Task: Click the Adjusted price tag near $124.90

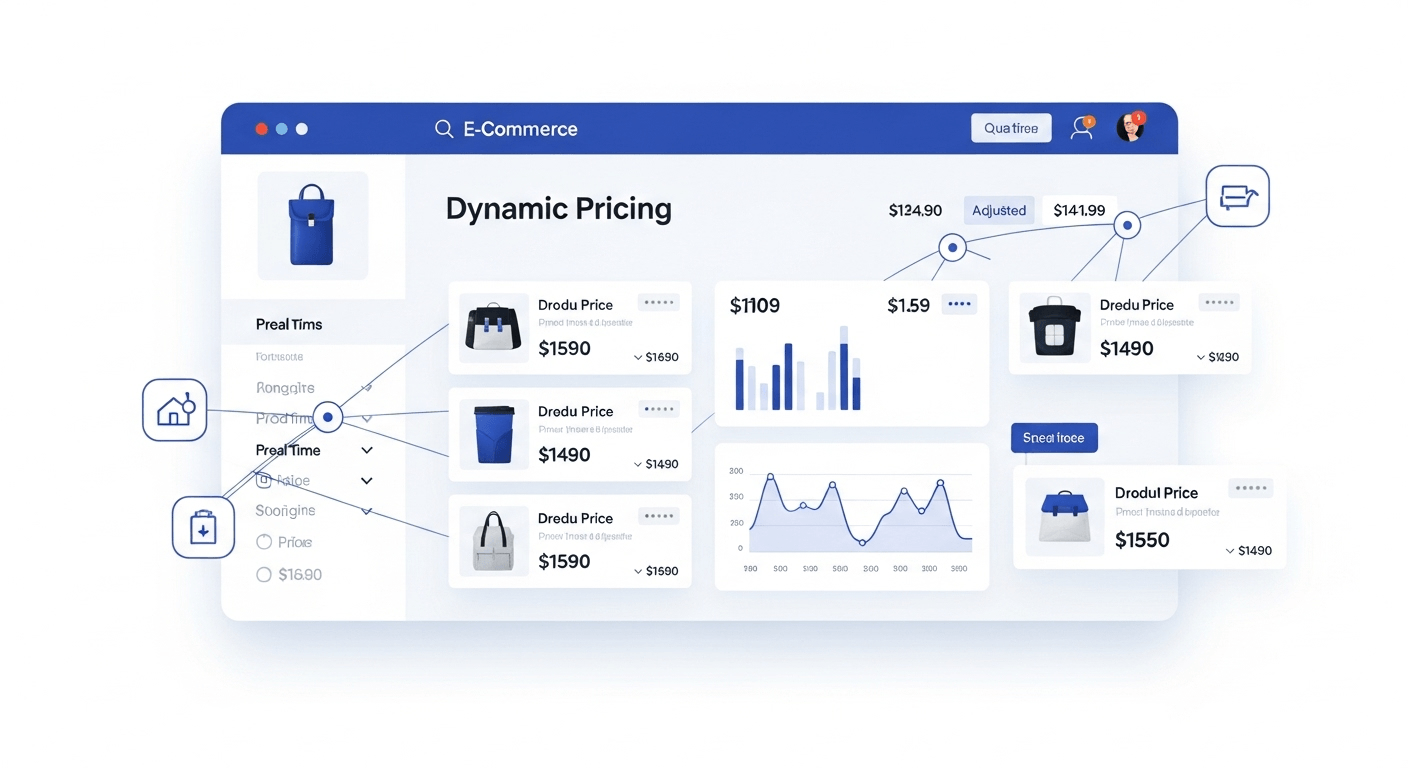Action: (x=998, y=210)
